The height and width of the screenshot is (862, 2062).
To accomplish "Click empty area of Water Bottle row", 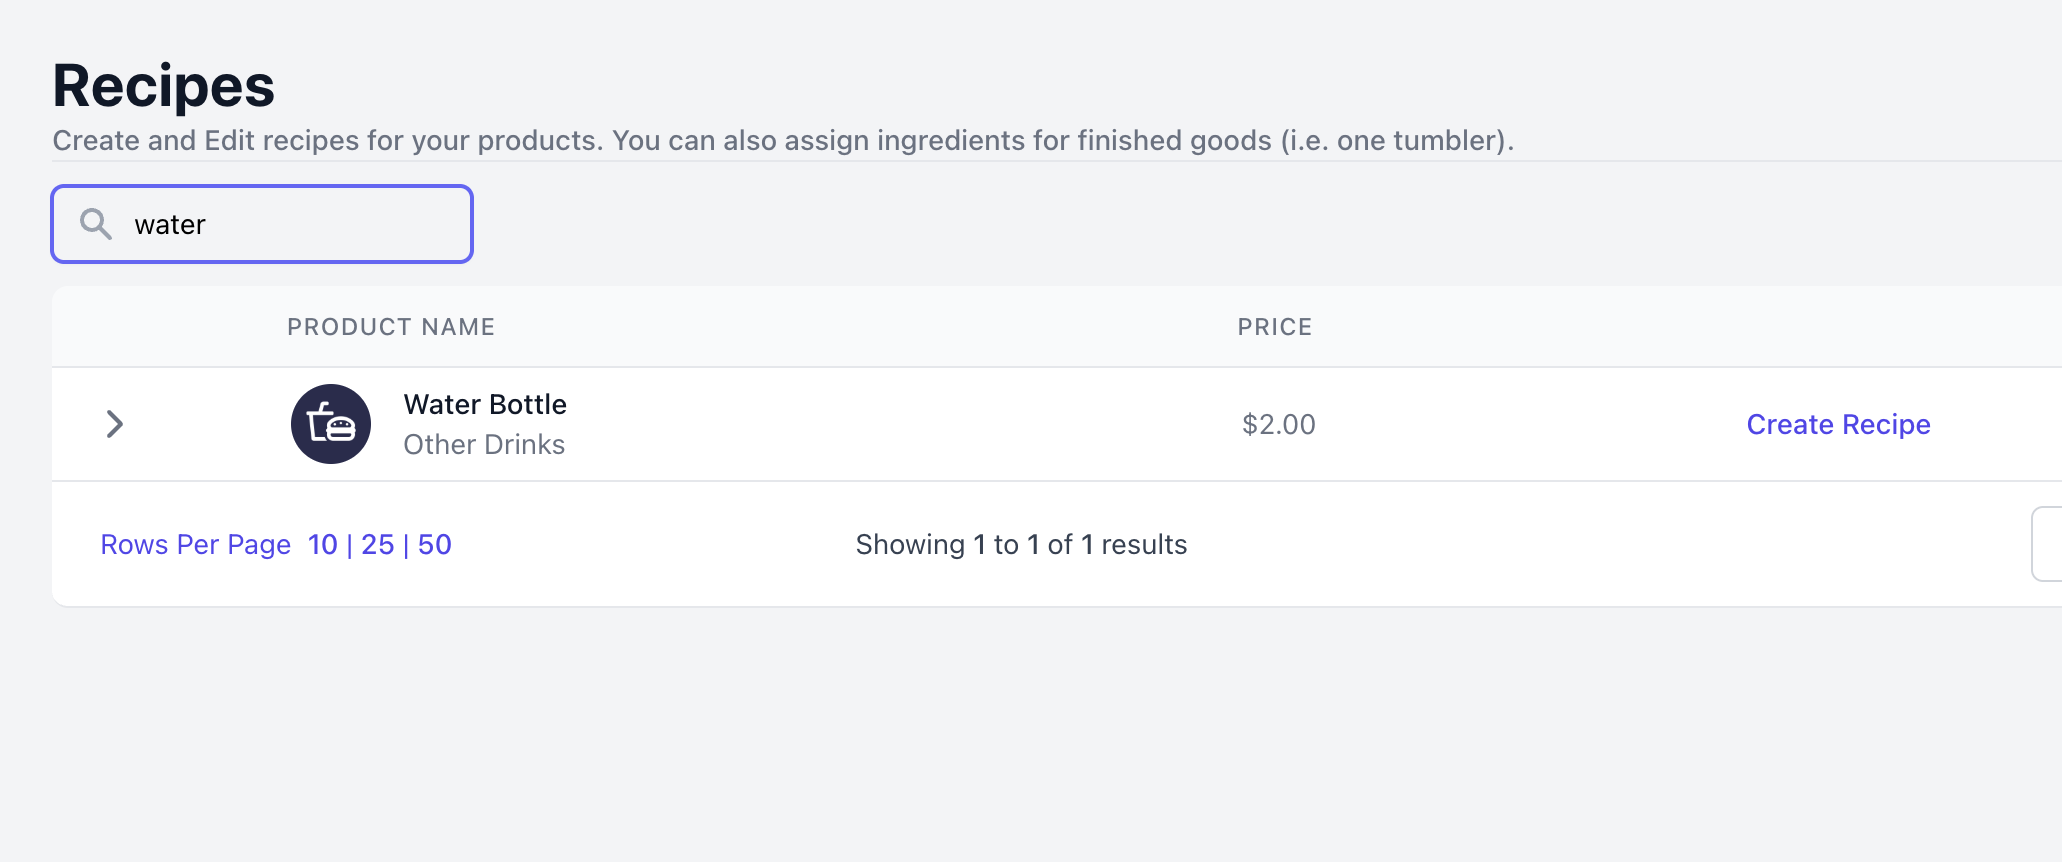I will click(900, 424).
